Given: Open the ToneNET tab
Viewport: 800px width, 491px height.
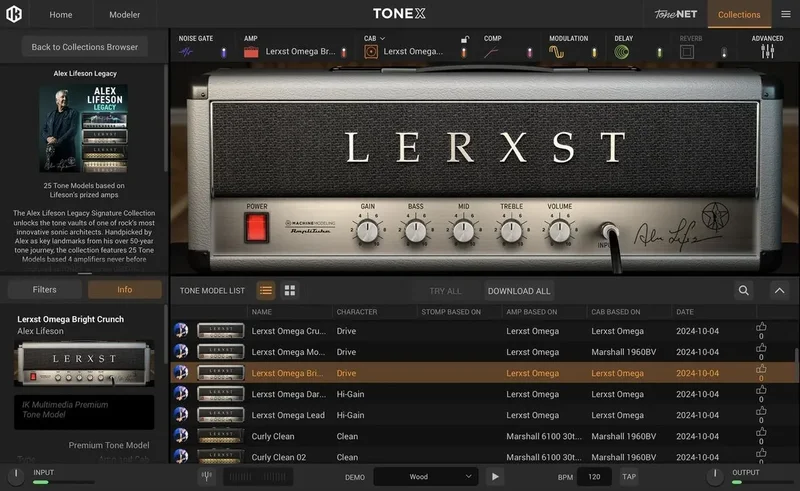Looking at the screenshot, I should (676, 14).
